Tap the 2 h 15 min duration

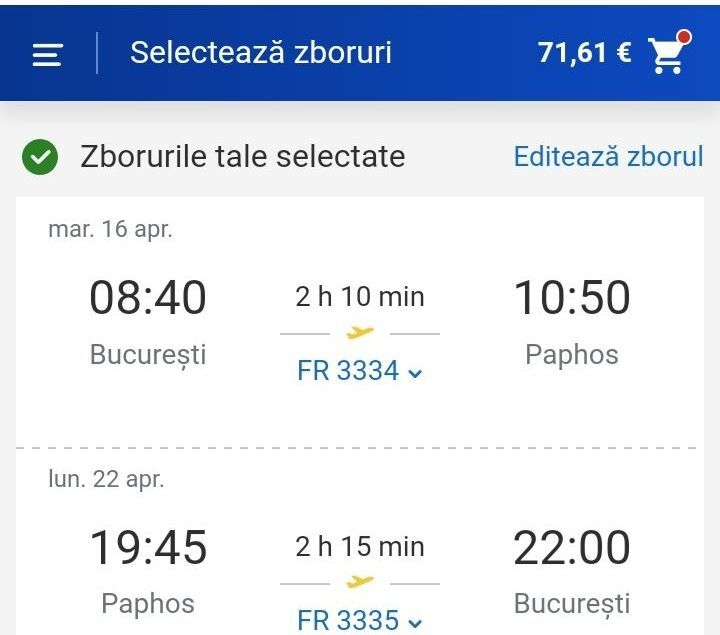[360, 547]
